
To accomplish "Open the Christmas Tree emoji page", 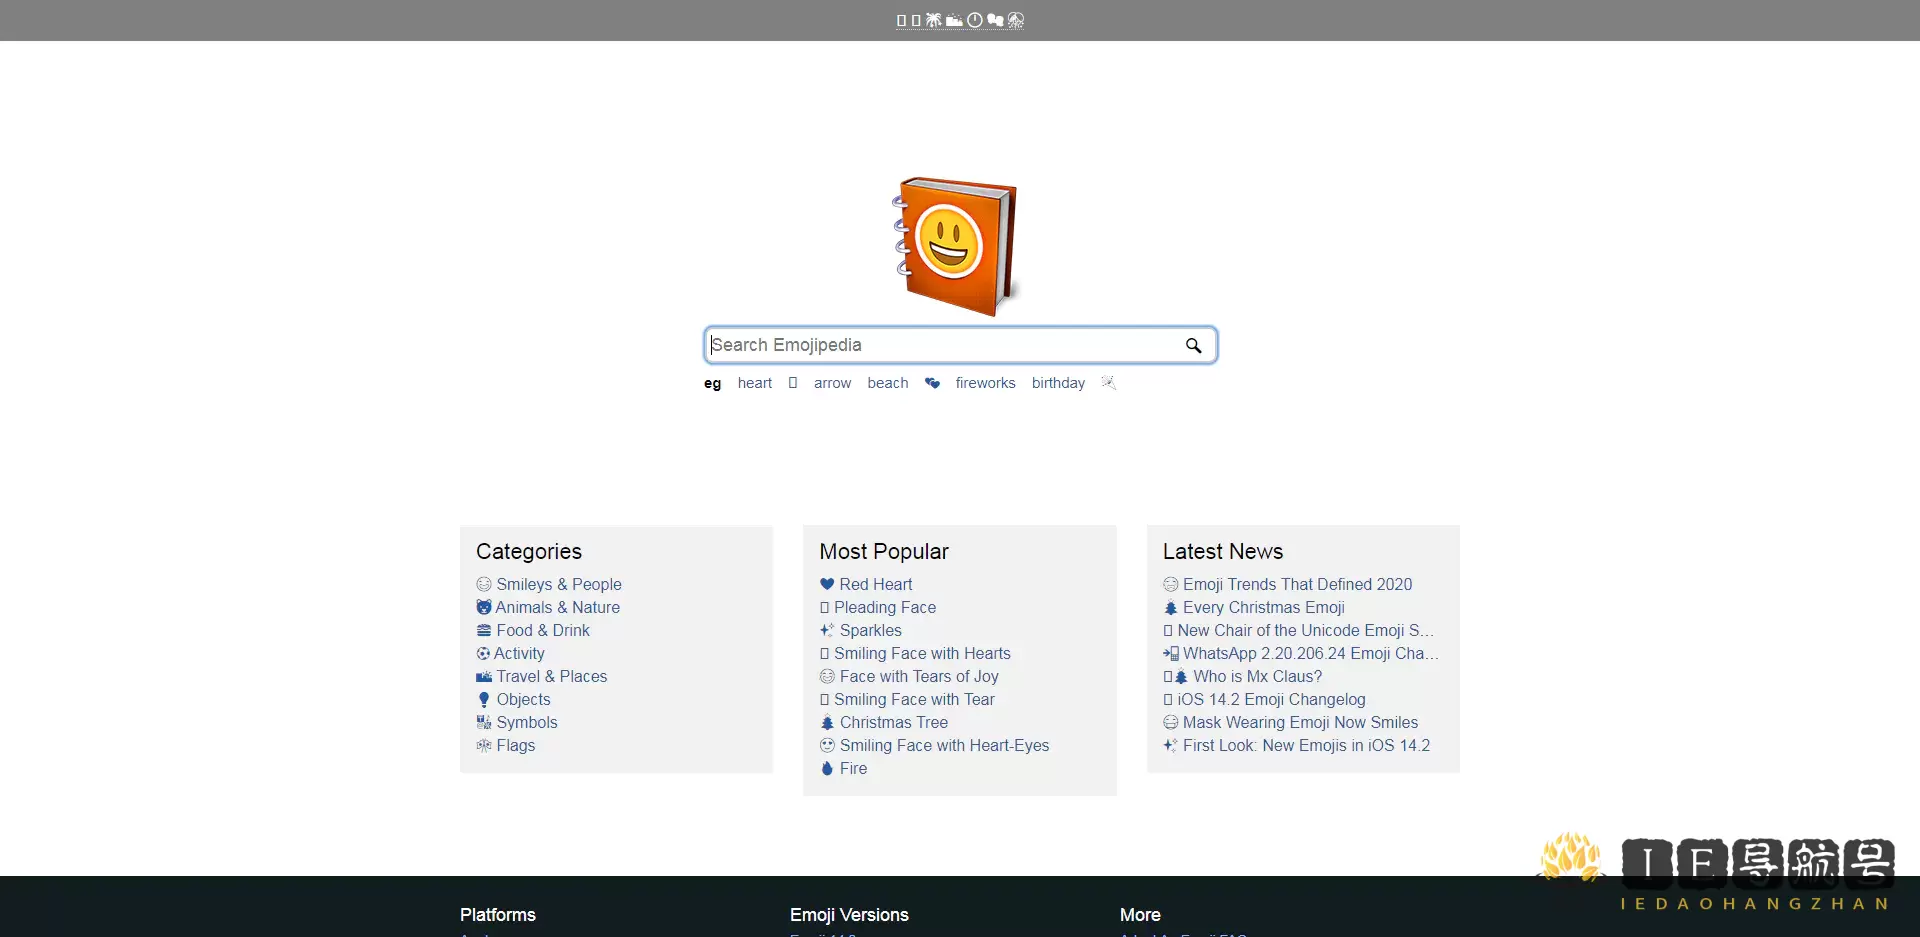I will coord(893,723).
